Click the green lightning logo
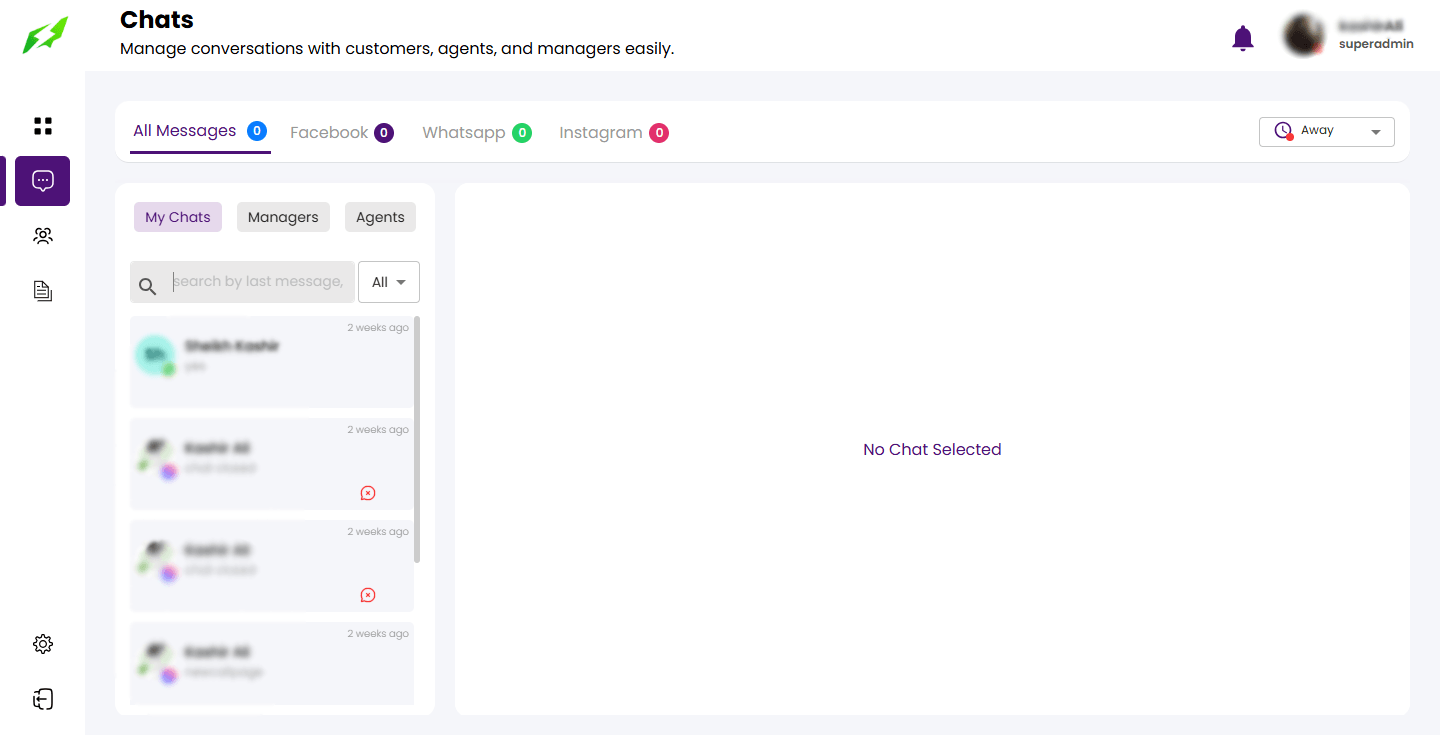This screenshot has width=1440, height=735. (x=46, y=36)
